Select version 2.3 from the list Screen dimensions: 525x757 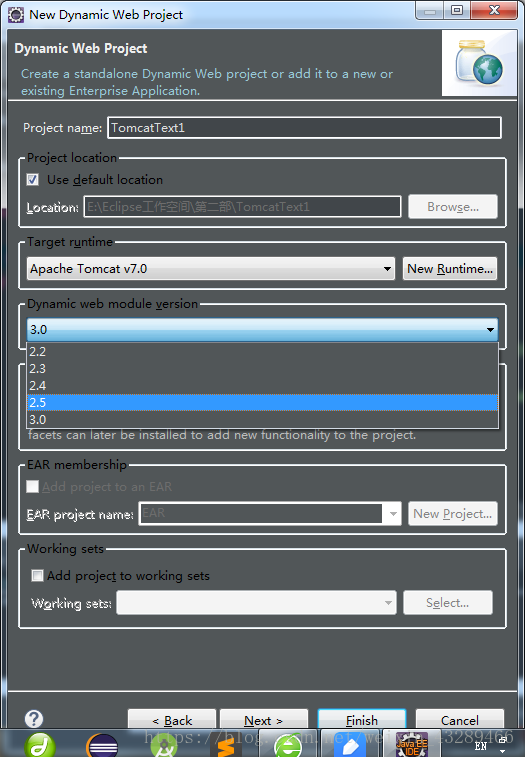coord(263,368)
